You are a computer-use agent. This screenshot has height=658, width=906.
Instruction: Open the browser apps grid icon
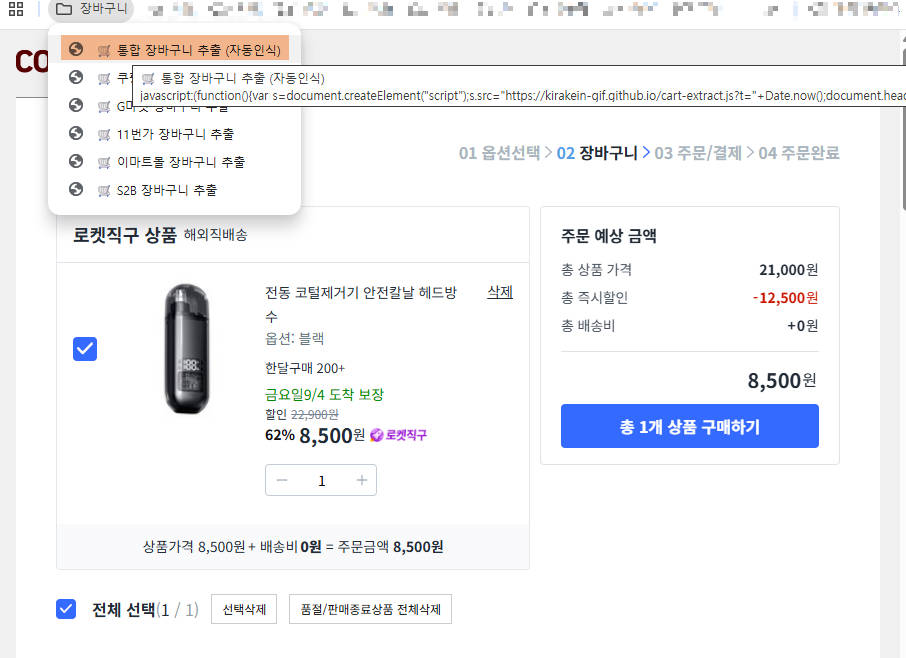(16, 9)
